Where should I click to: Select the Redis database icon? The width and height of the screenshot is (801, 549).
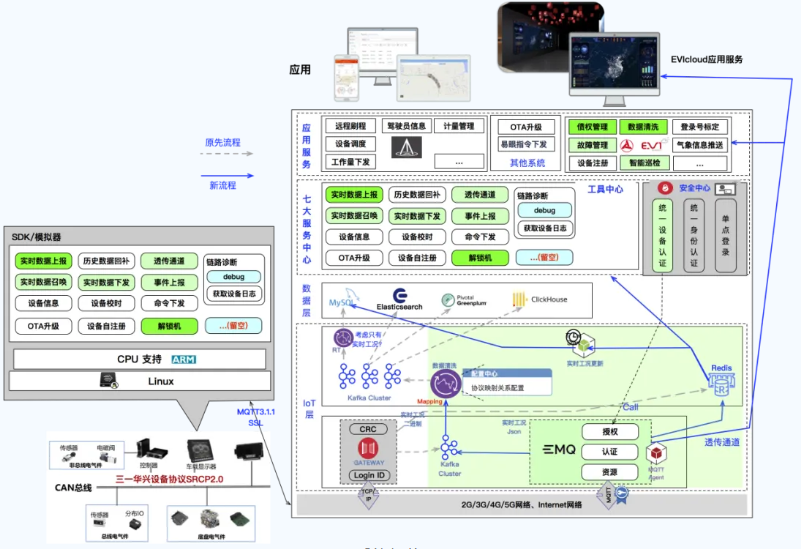pos(721,385)
